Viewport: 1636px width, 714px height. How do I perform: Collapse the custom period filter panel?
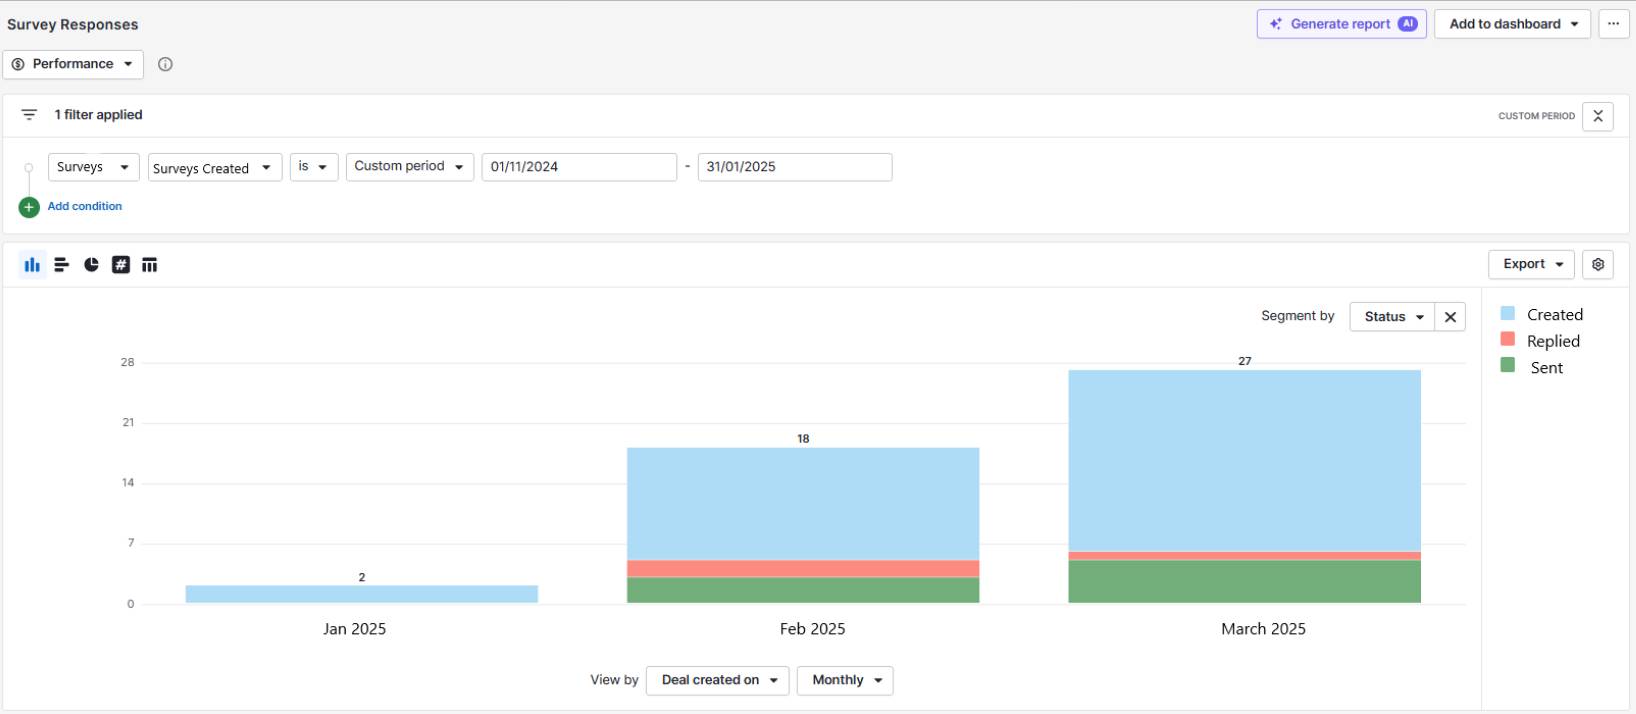tap(1598, 116)
